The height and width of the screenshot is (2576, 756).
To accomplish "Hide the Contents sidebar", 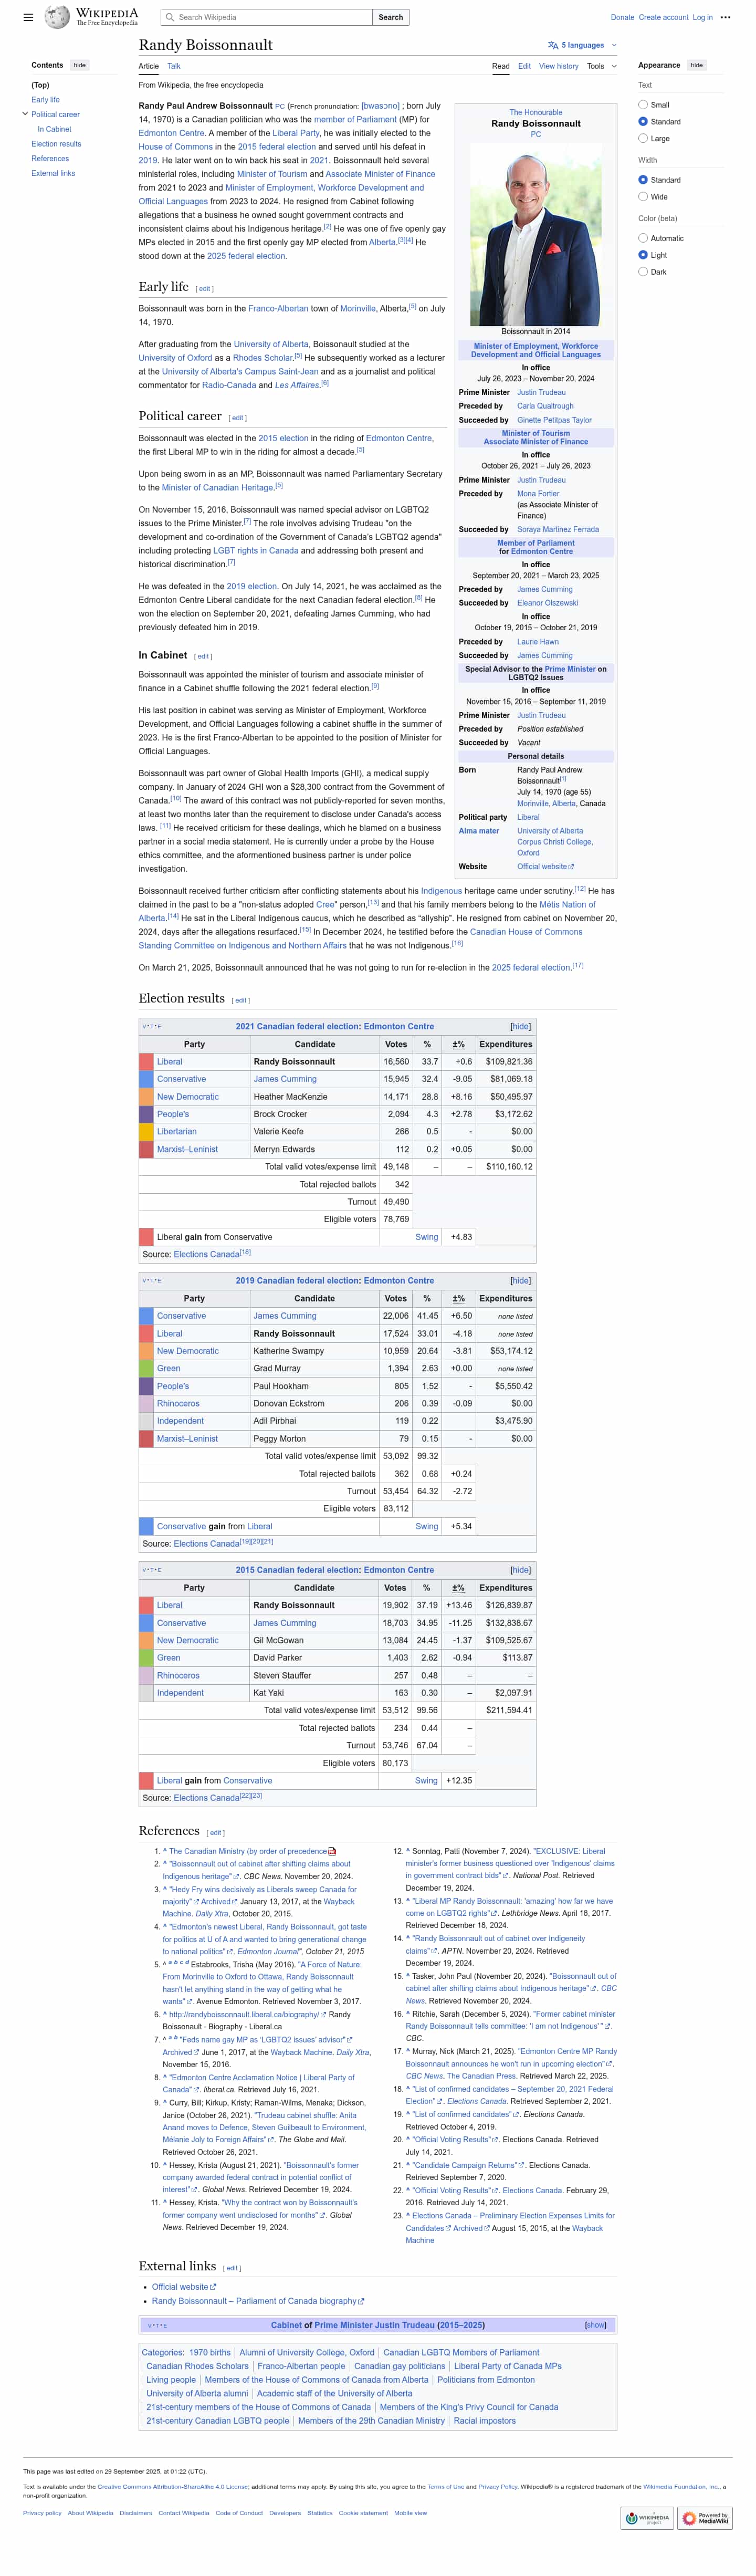I will [x=79, y=65].
